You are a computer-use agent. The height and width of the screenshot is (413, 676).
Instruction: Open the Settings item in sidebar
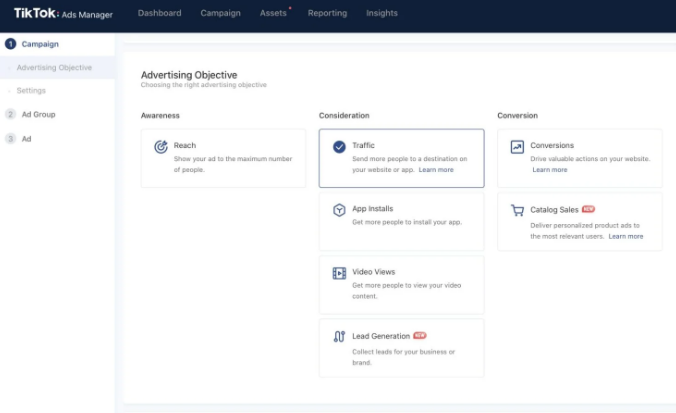pyautogui.click(x=31, y=91)
